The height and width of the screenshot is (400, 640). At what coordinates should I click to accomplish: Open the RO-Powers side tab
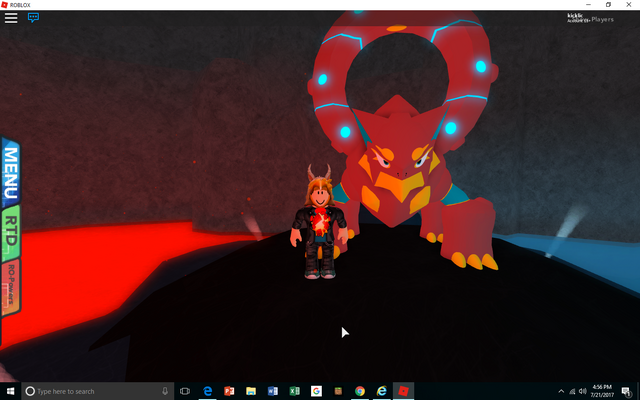click(11, 288)
